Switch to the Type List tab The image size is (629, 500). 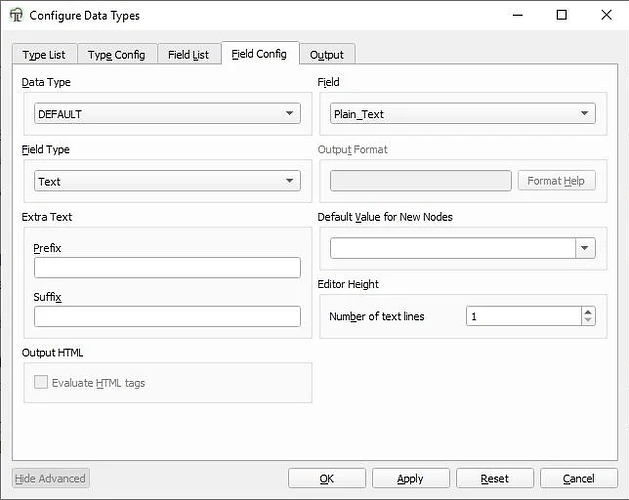[x=44, y=55]
